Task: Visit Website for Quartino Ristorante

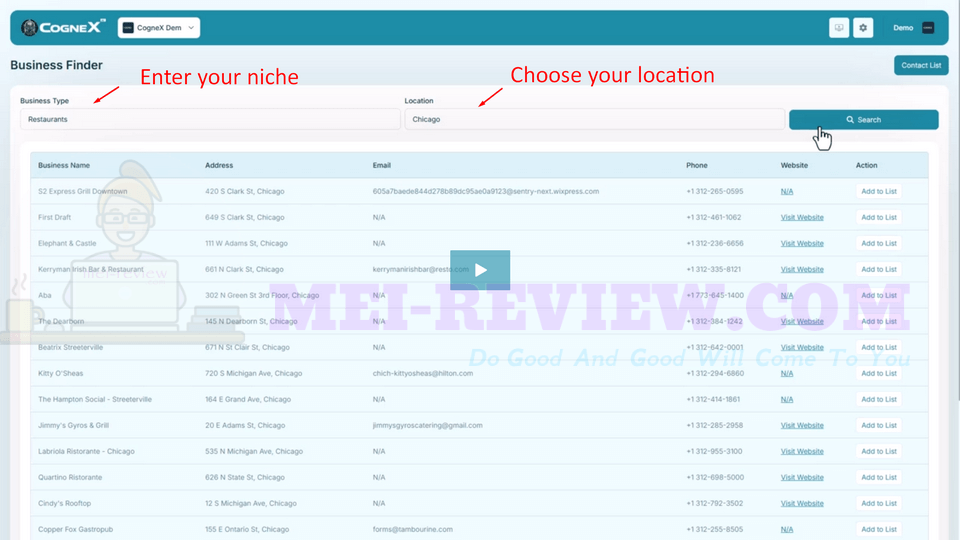Action: click(x=801, y=478)
